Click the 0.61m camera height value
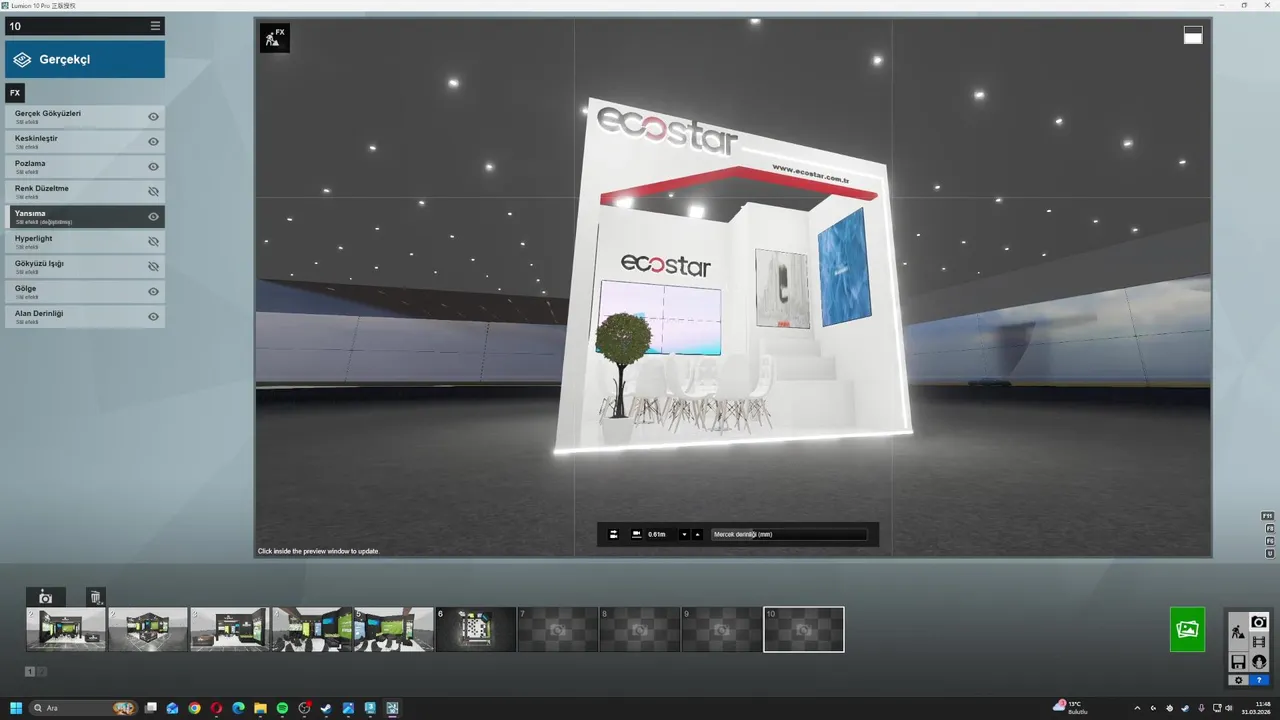 pos(657,534)
